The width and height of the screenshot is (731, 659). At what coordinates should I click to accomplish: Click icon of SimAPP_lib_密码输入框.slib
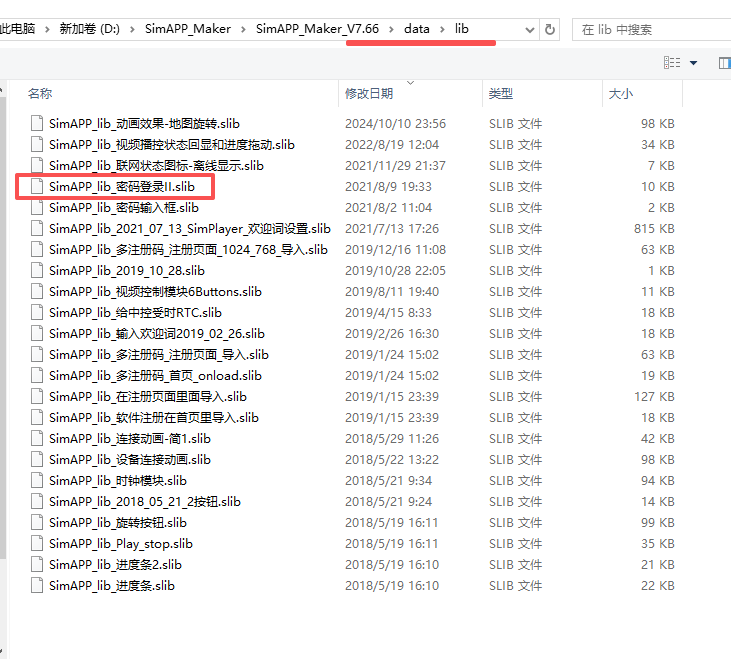(x=38, y=208)
